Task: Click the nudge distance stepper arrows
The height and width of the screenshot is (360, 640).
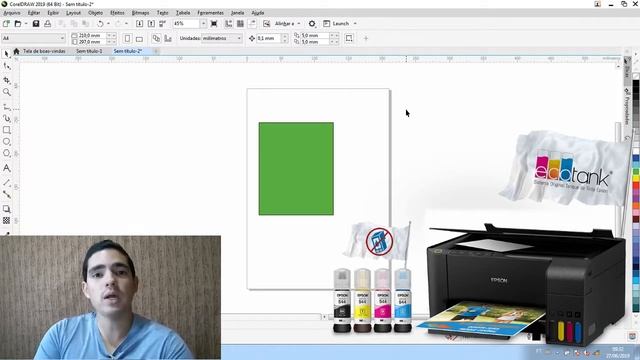Action: pyautogui.click(x=285, y=38)
